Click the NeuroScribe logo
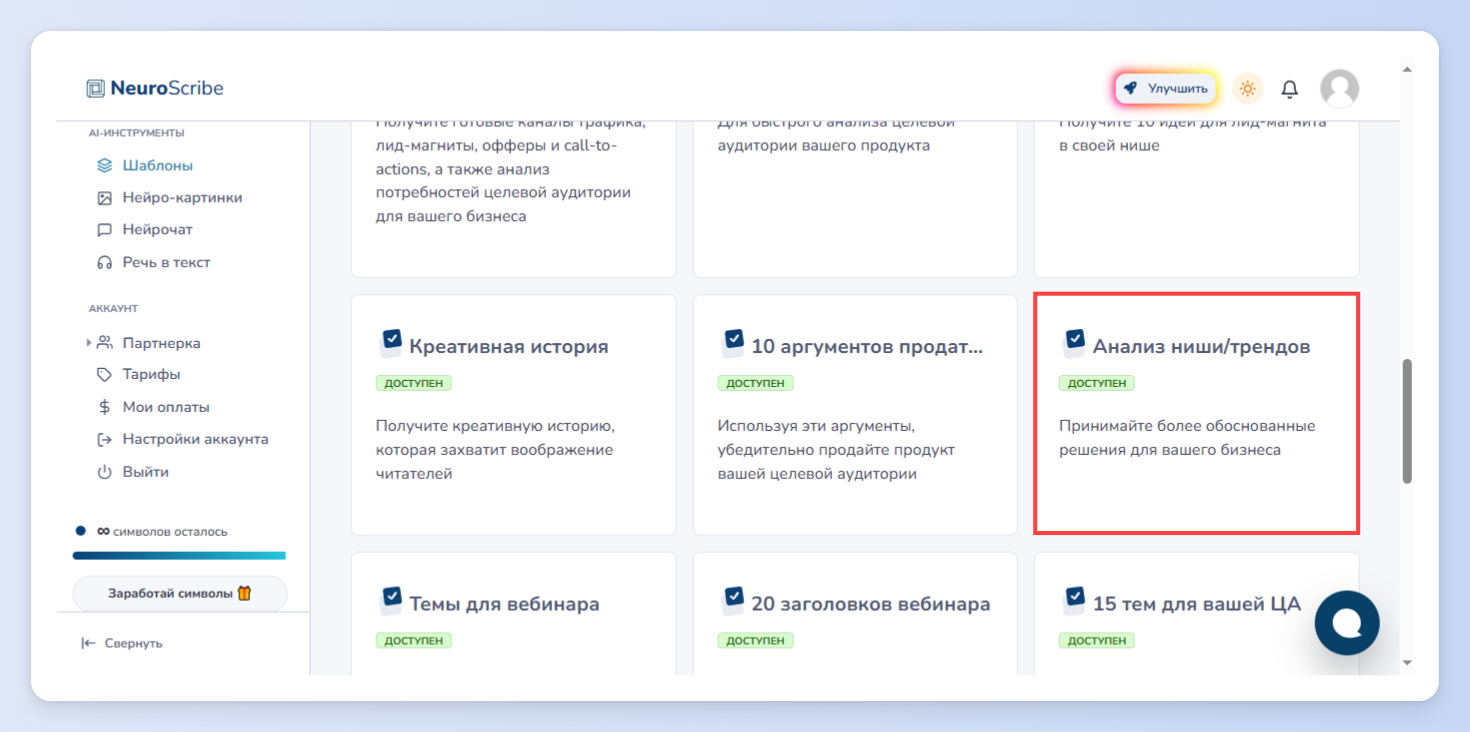 point(155,88)
